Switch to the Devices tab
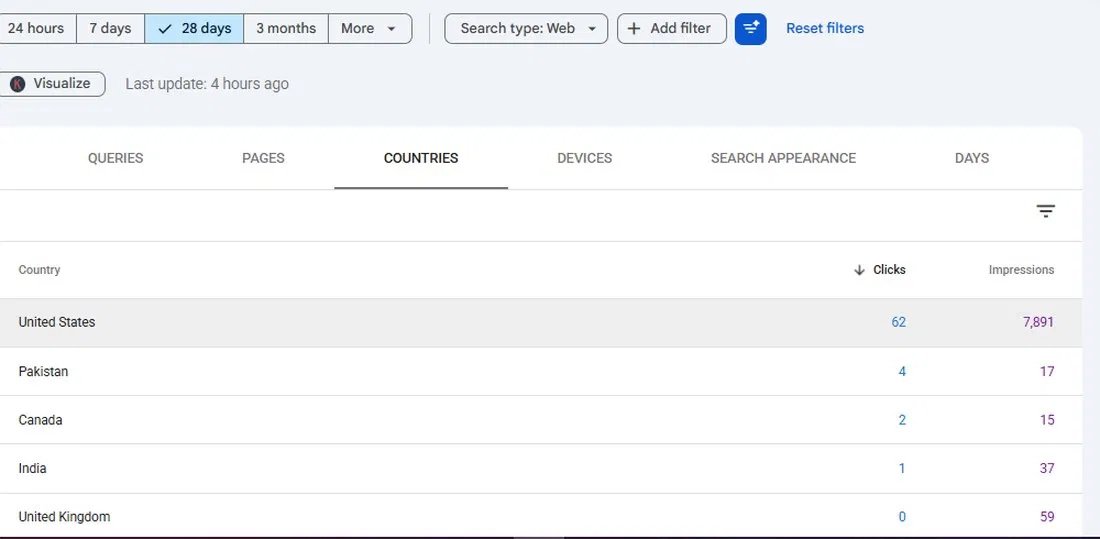The width and height of the screenshot is (1100, 539). (x=584, y=158)
